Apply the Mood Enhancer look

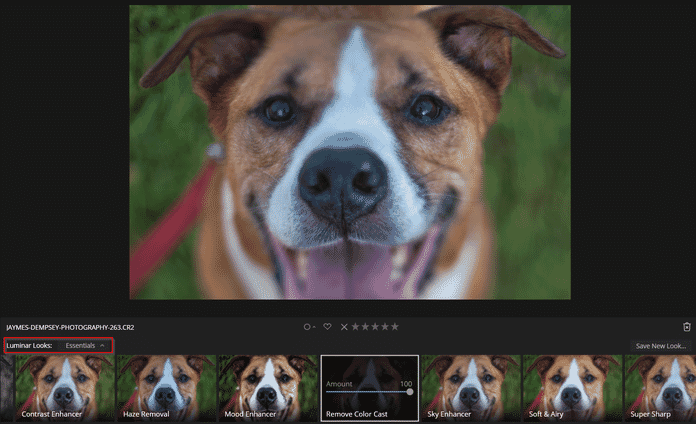268,388
